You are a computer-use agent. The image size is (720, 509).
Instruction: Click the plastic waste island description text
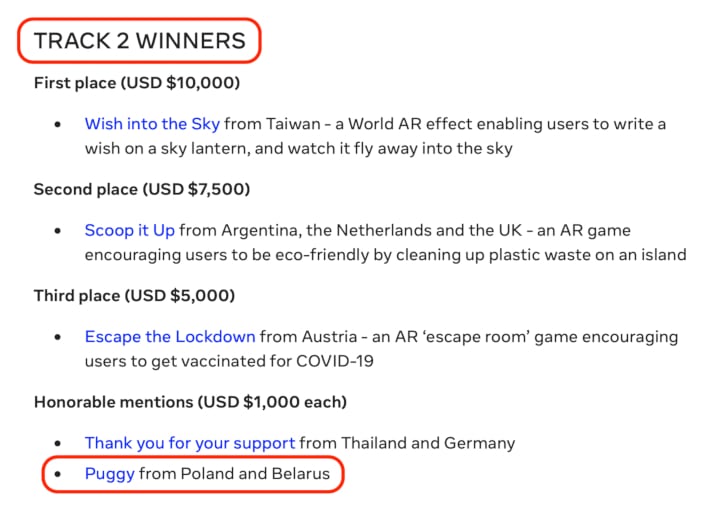click(385, 255)
